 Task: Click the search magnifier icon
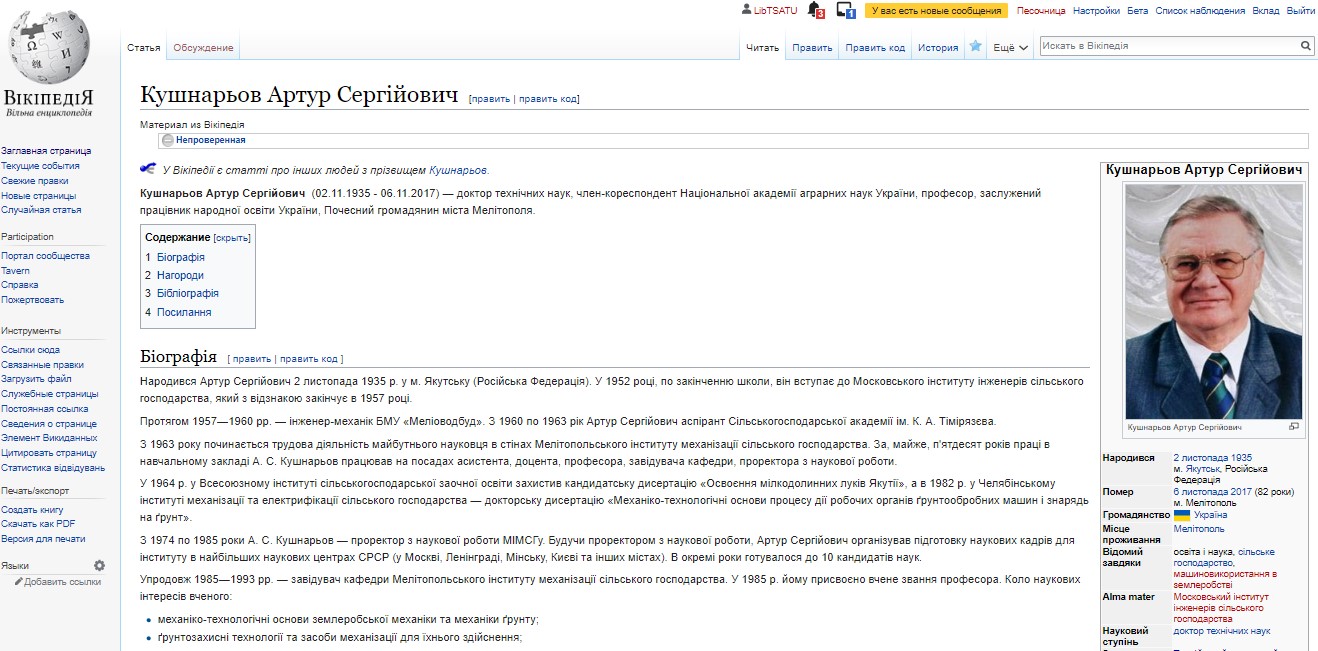tap(1305, 46)
